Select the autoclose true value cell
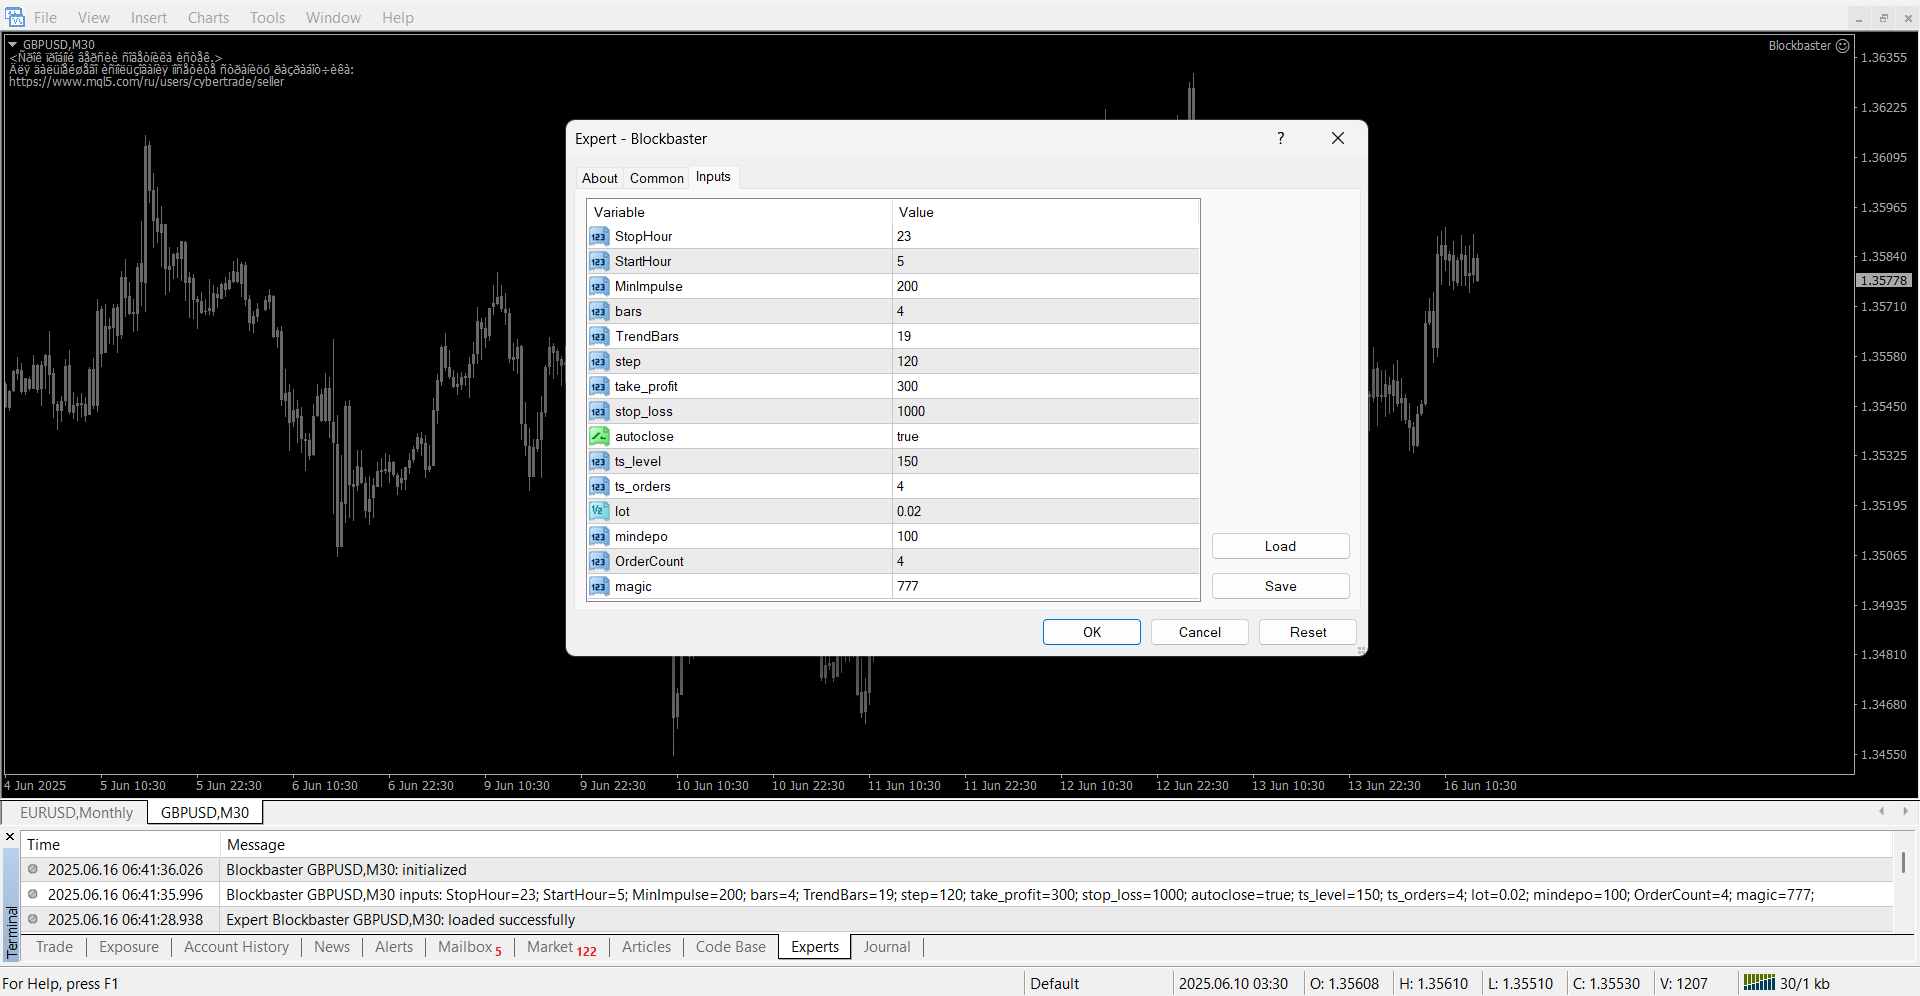Image resolution: width=1920 pixels, height=996 pixels. pos(1045,437)
